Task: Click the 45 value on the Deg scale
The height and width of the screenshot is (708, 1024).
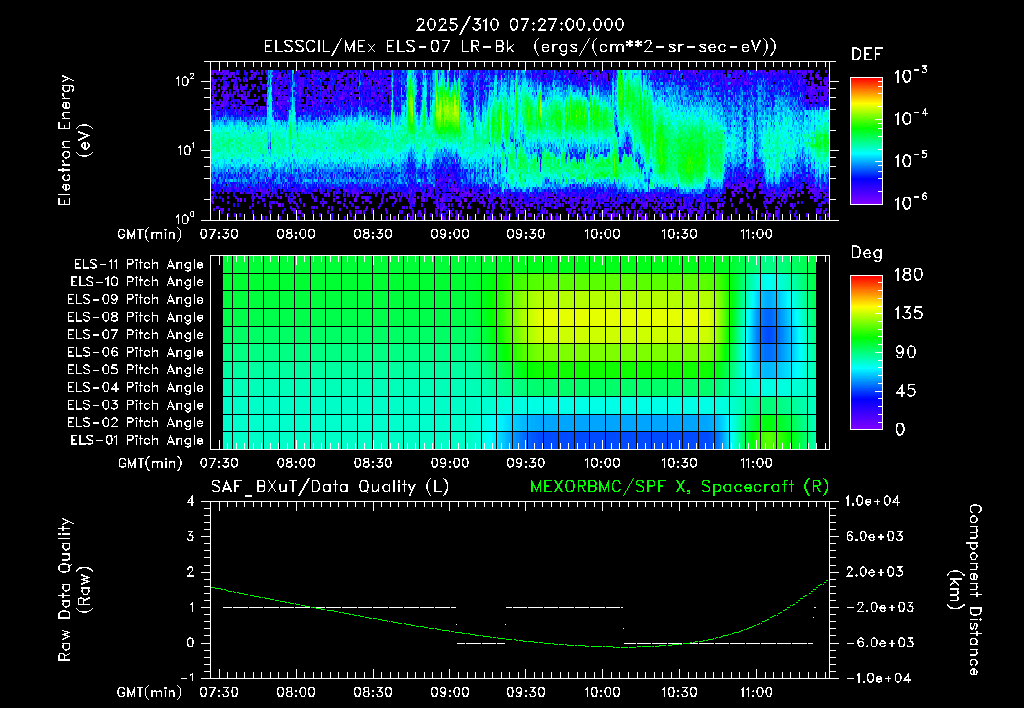Action: pyautogui.click(x=904, y=391)
